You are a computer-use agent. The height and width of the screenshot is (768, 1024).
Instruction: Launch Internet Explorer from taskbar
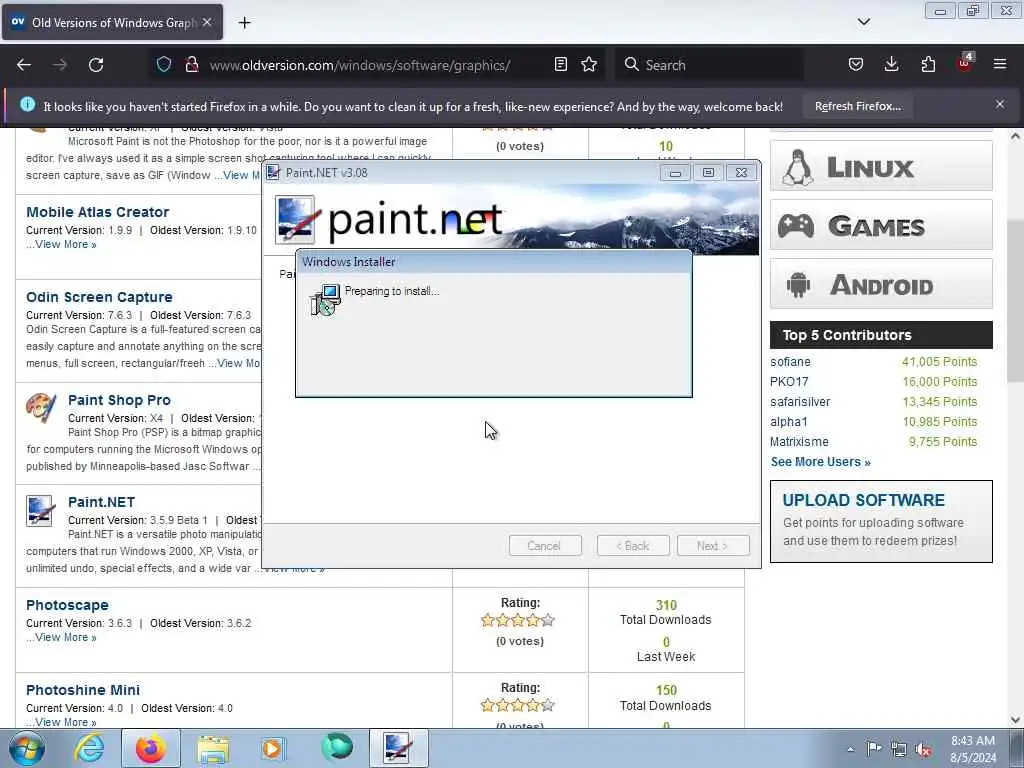(89, 748)
